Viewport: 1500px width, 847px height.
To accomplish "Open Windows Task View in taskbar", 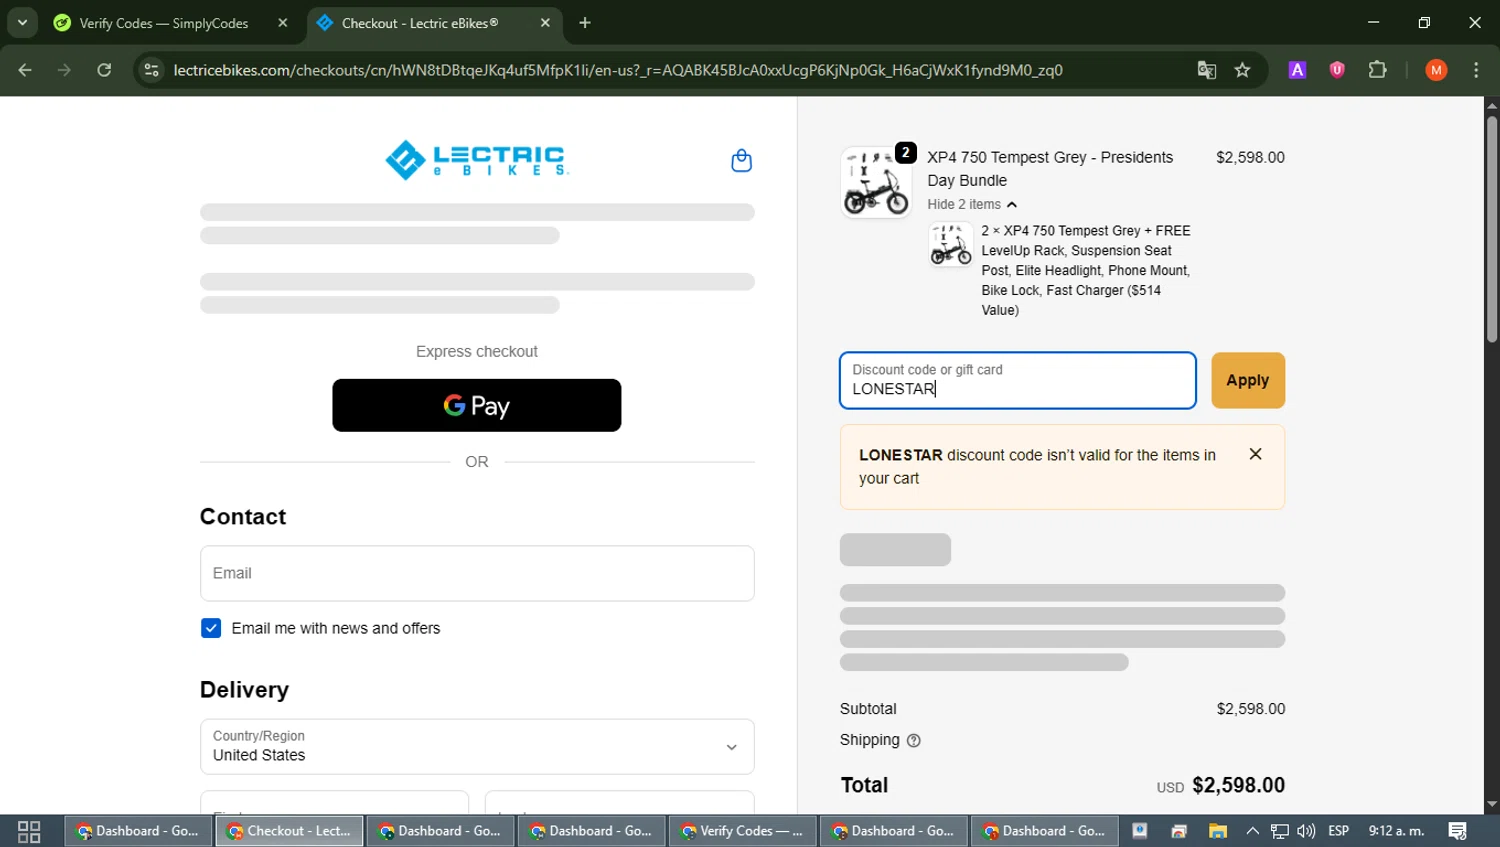I will [29, 831].
